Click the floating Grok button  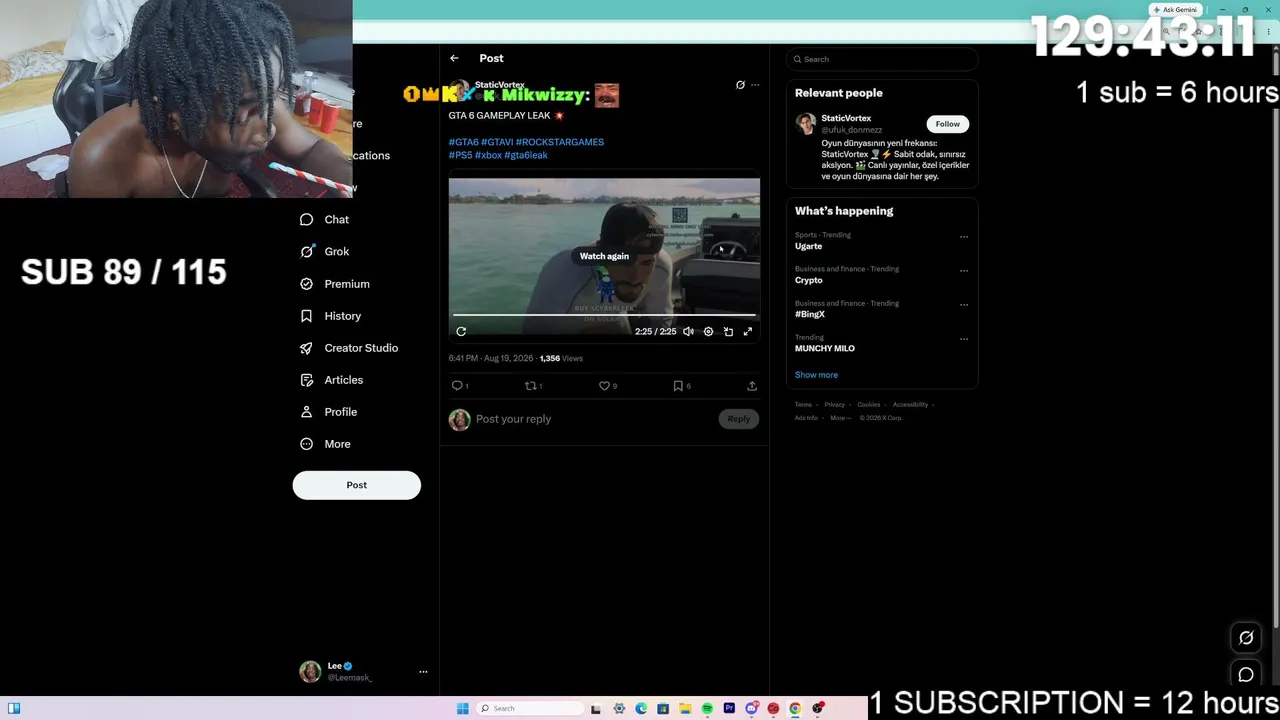coord(1246,638)
